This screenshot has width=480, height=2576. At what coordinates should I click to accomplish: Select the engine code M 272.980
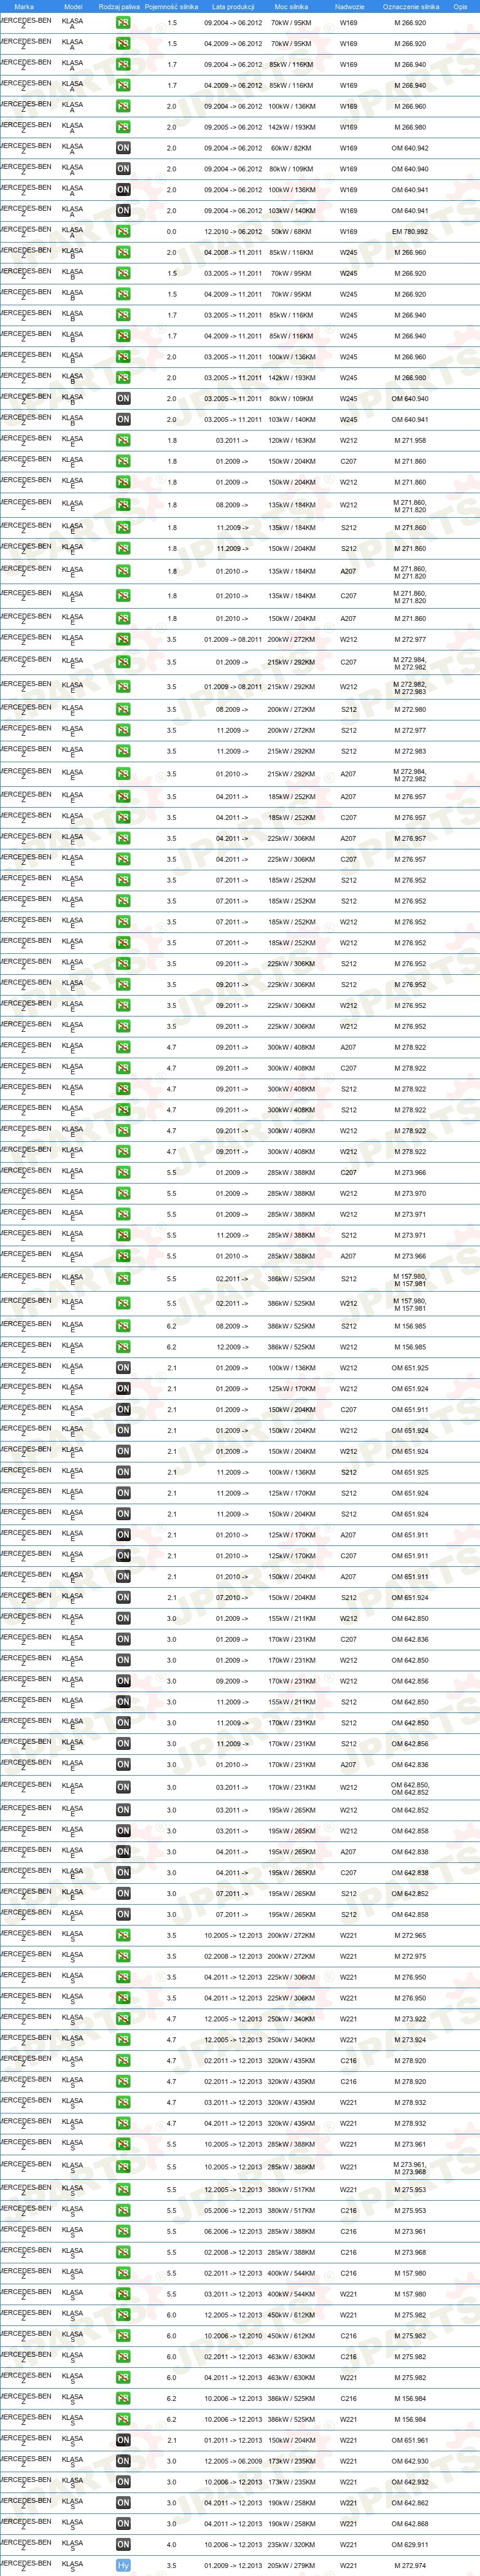click(410, 709)
